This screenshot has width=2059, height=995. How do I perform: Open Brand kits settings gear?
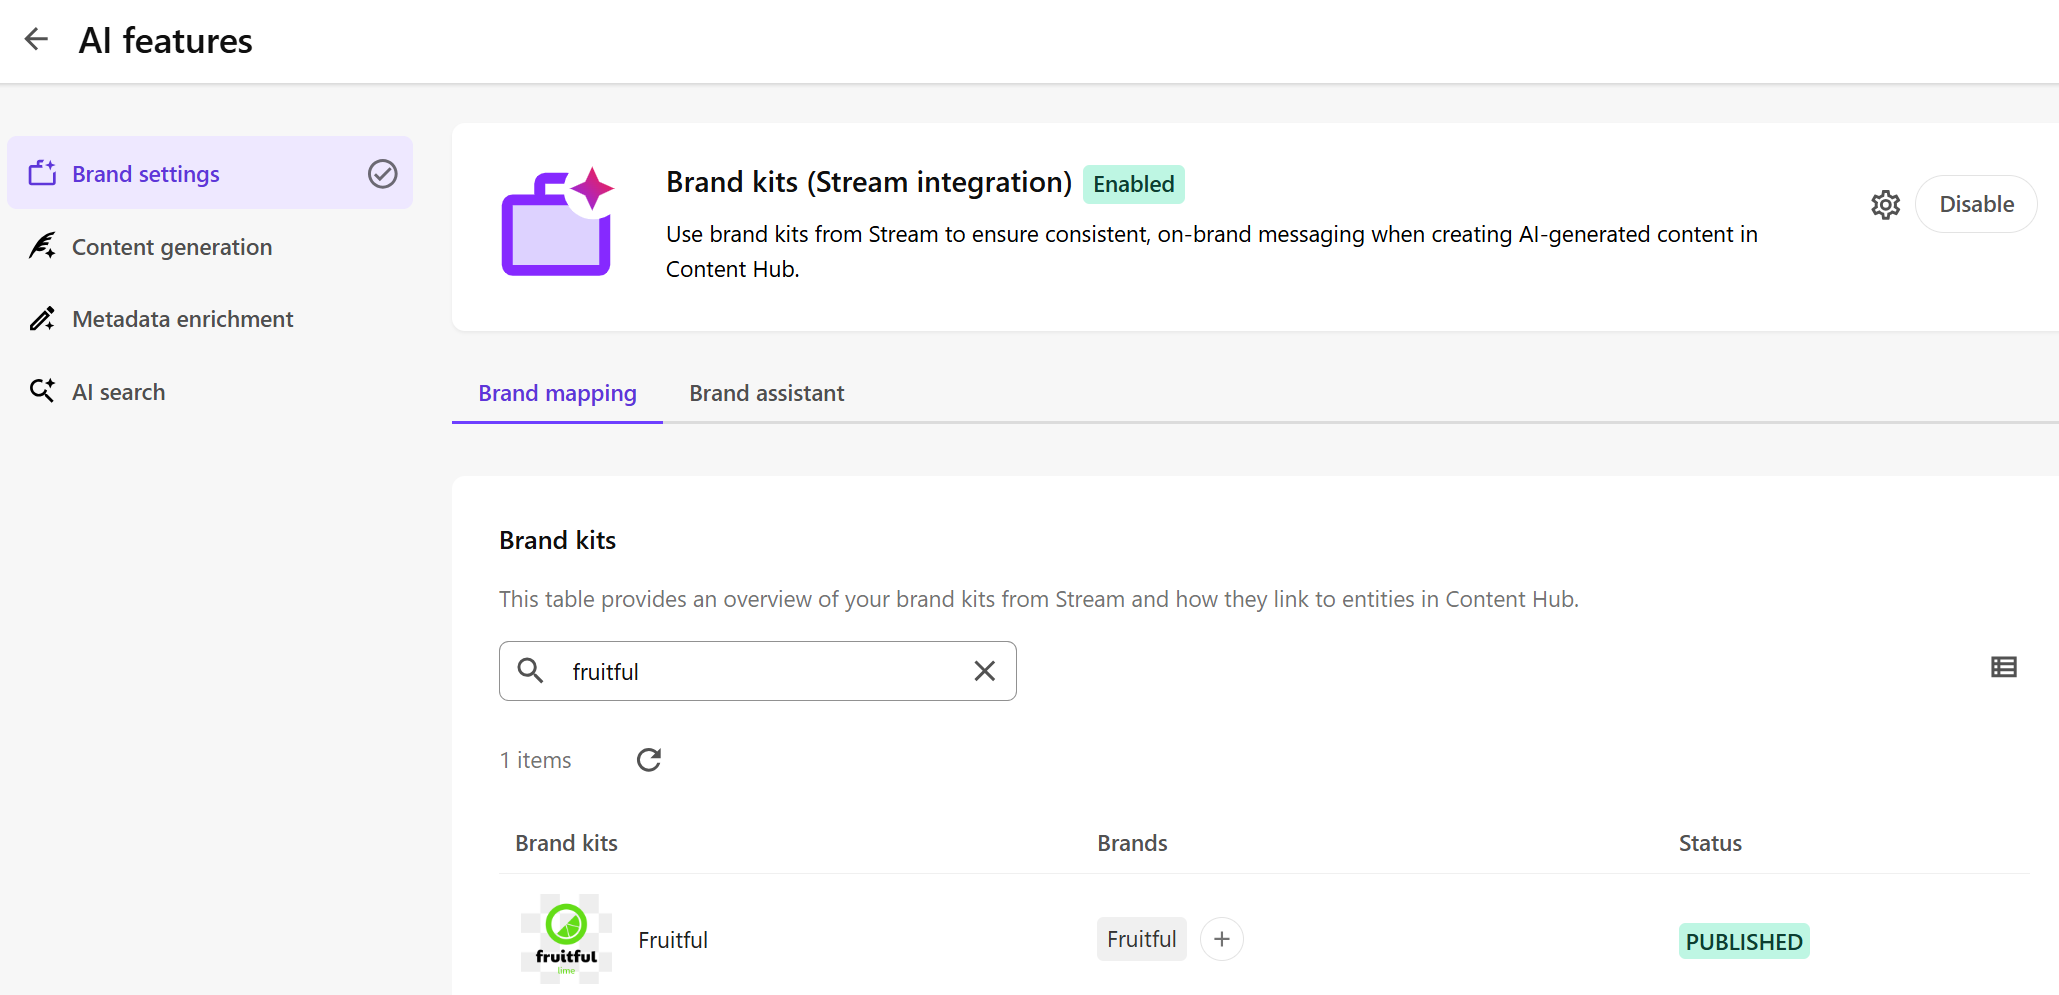1885,204
